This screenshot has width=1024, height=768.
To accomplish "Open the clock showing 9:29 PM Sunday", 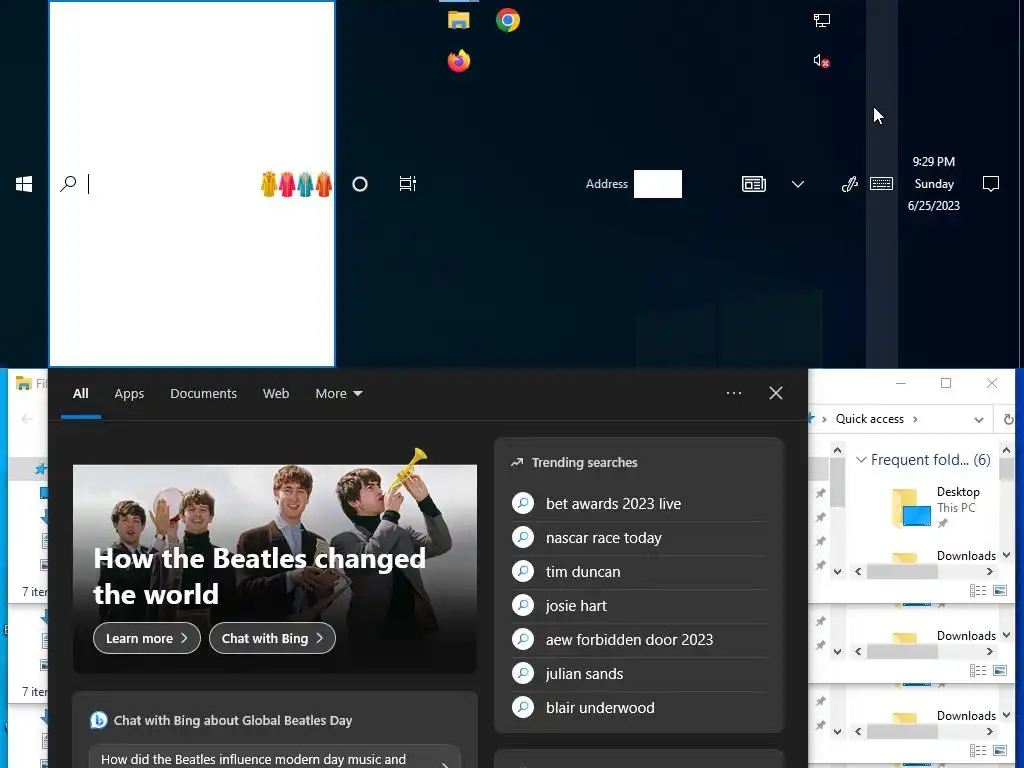I will 933,184.
